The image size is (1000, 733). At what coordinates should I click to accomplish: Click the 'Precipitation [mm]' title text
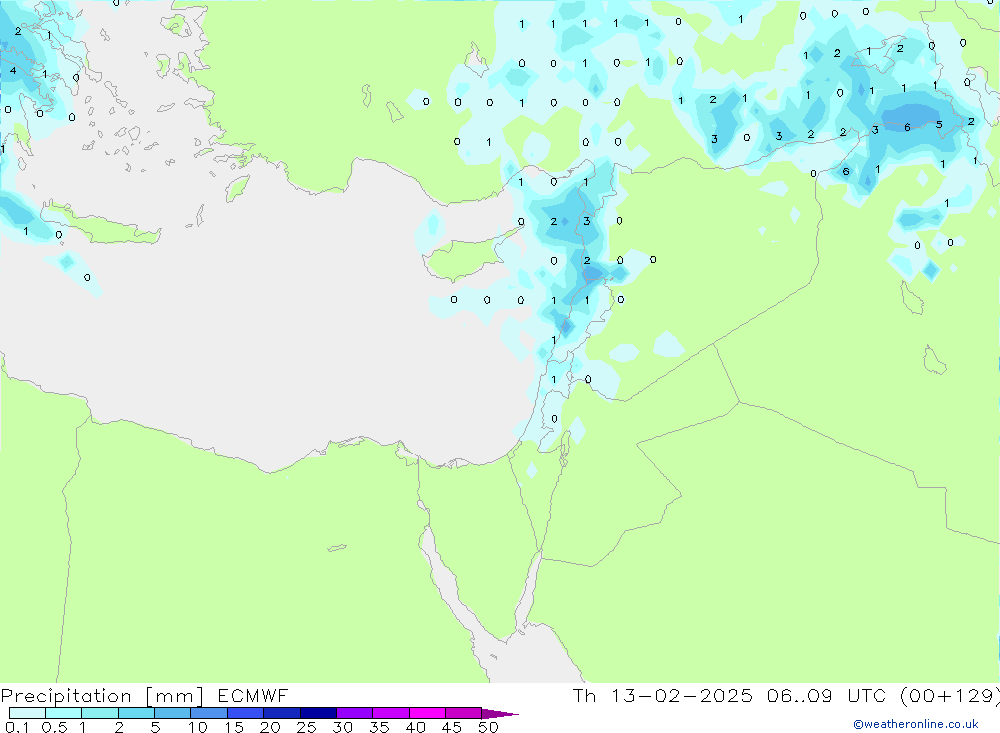coord(102,696)
